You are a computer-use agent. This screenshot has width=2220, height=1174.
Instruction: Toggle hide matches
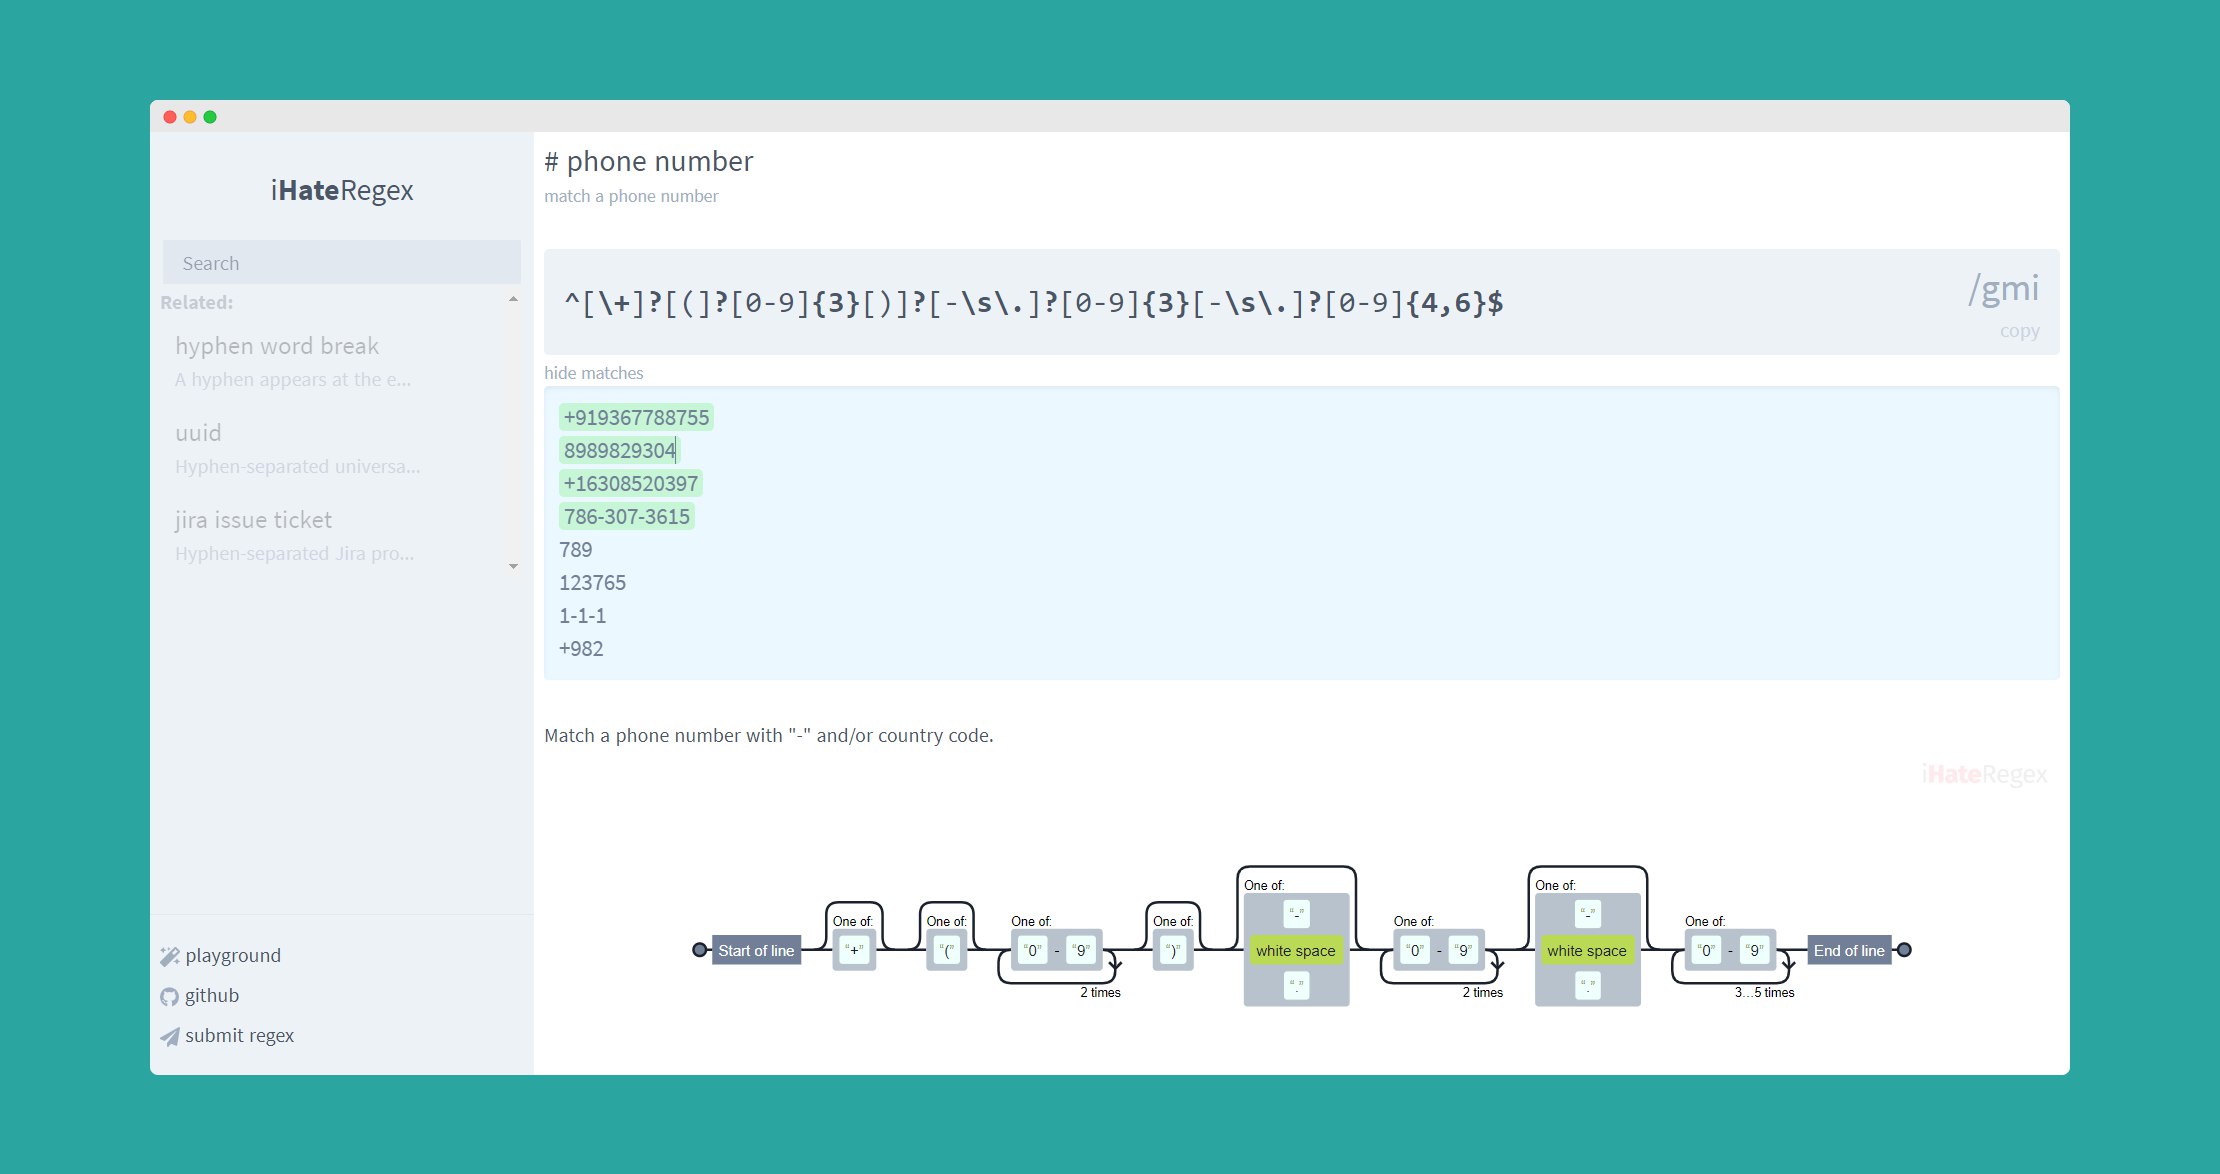point(594,373)
